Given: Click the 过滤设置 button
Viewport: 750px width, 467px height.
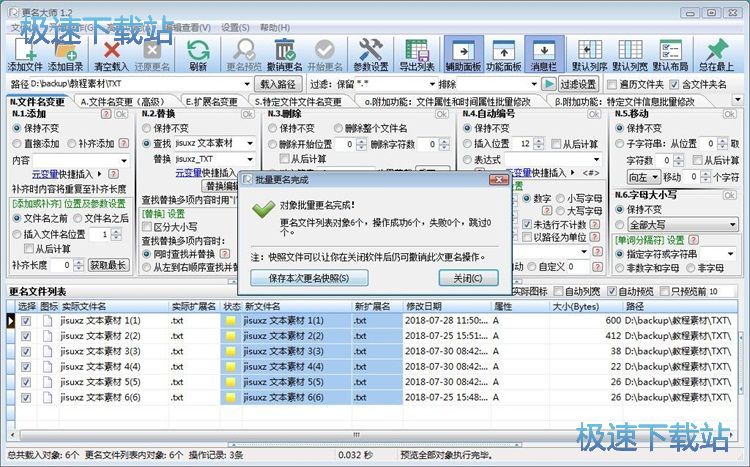Looking at the screenshot, I should tap(578, 85).
